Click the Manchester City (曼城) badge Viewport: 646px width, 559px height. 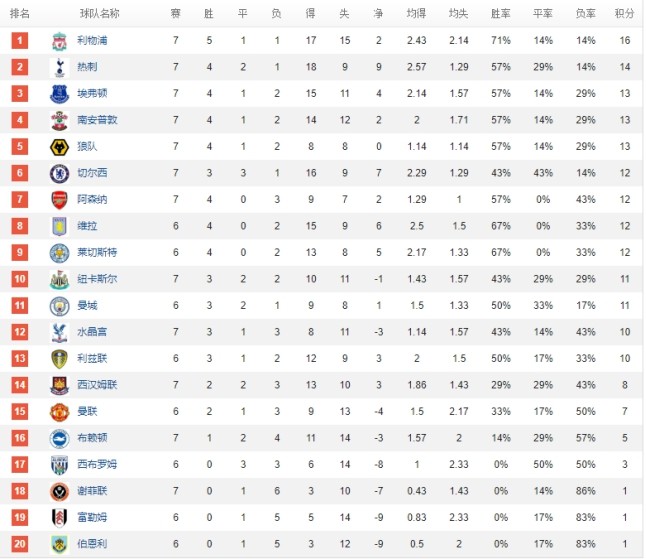[59, 305]
